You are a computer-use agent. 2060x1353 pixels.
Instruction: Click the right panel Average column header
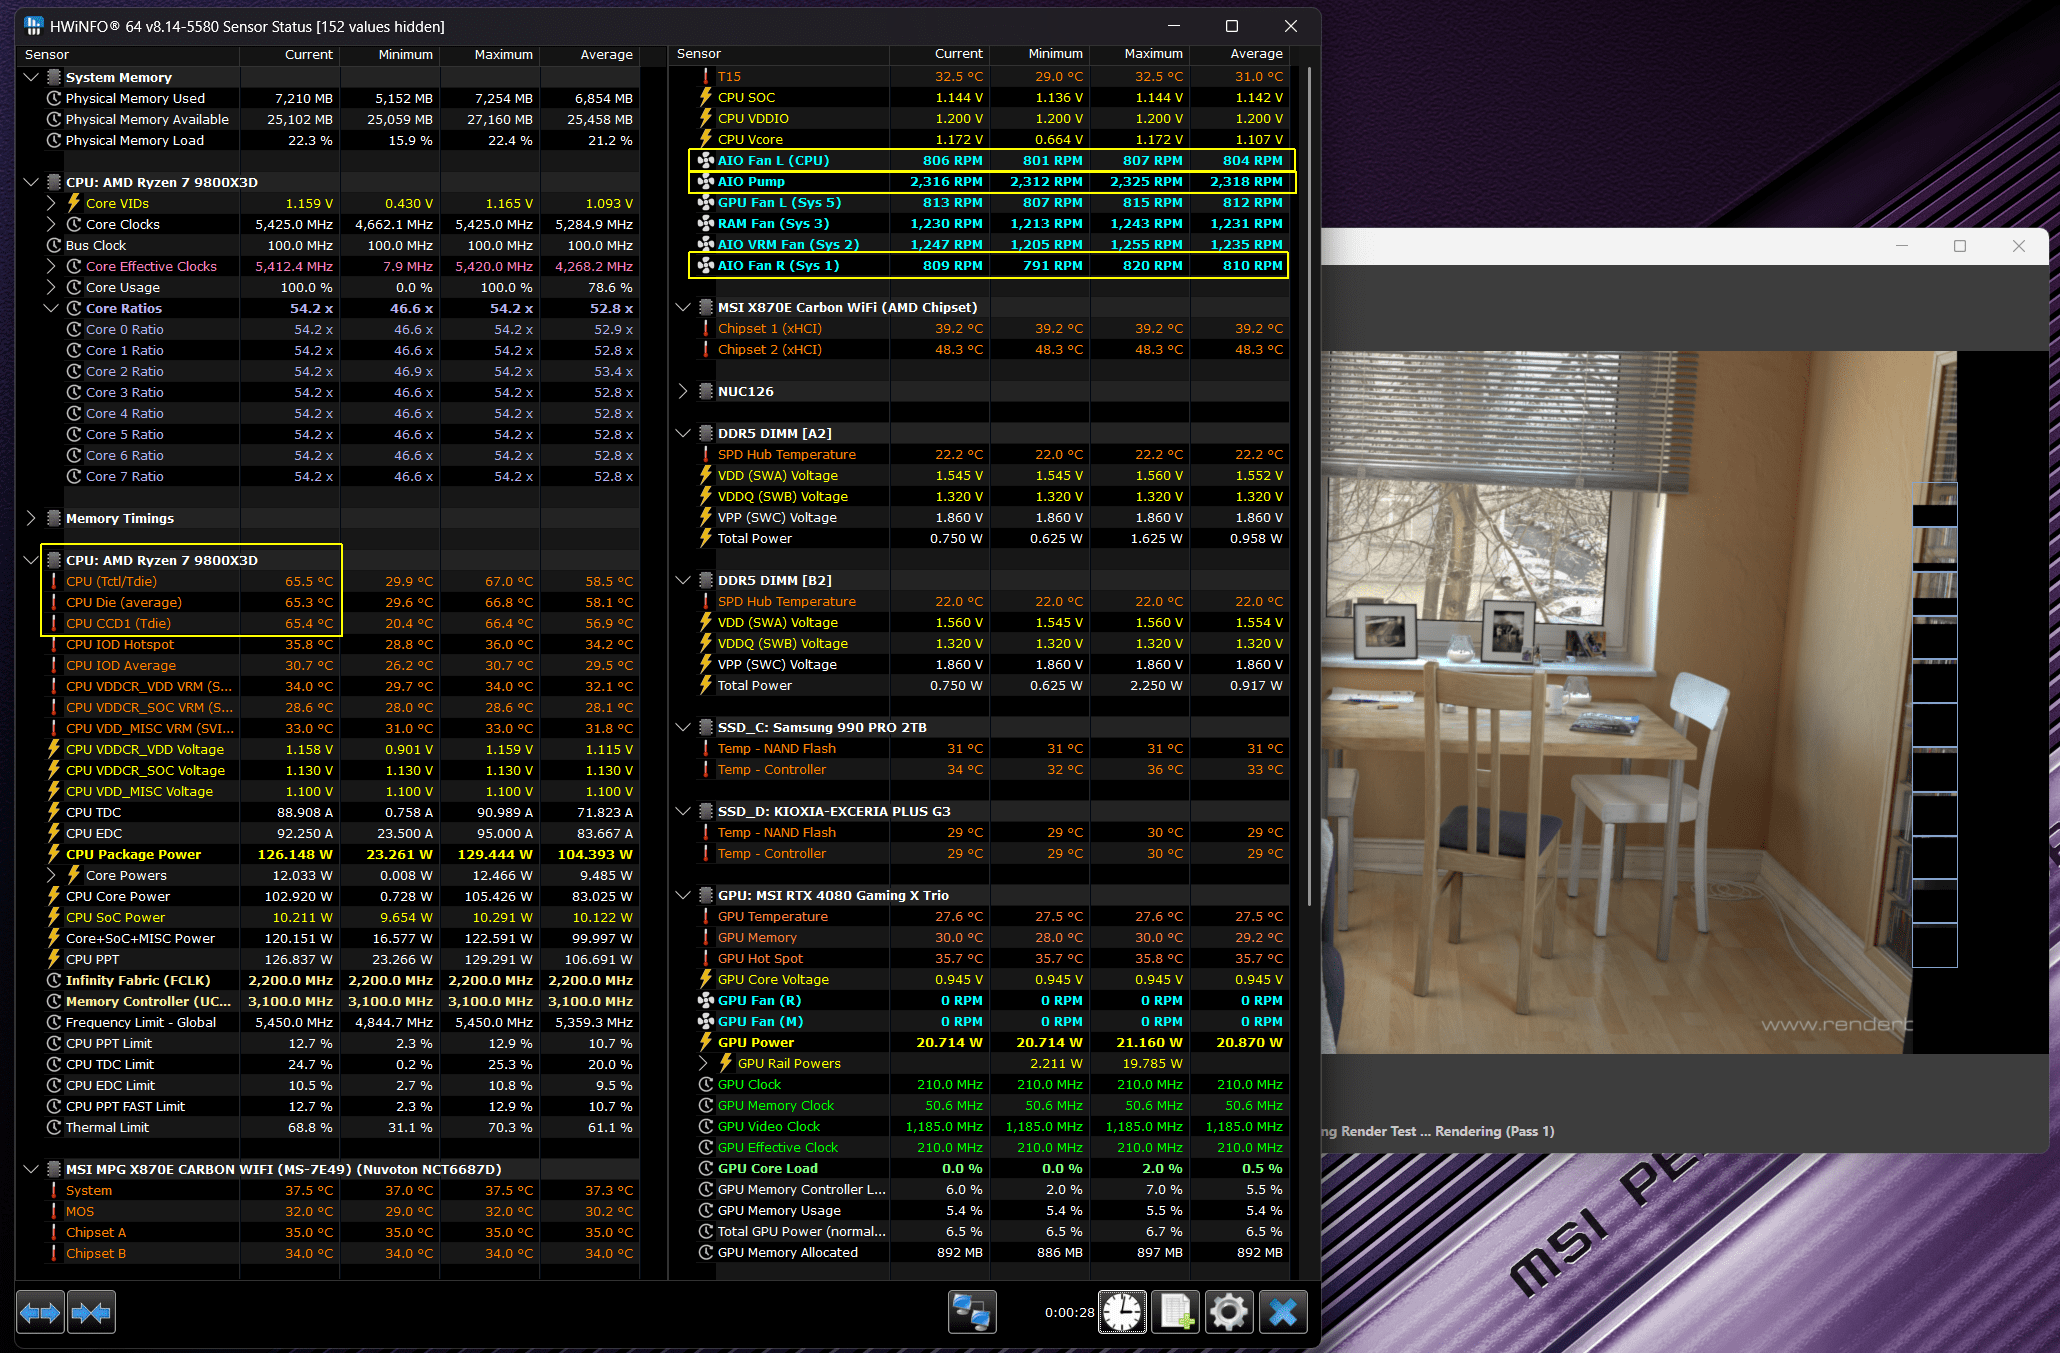(x=1255, y=54)
